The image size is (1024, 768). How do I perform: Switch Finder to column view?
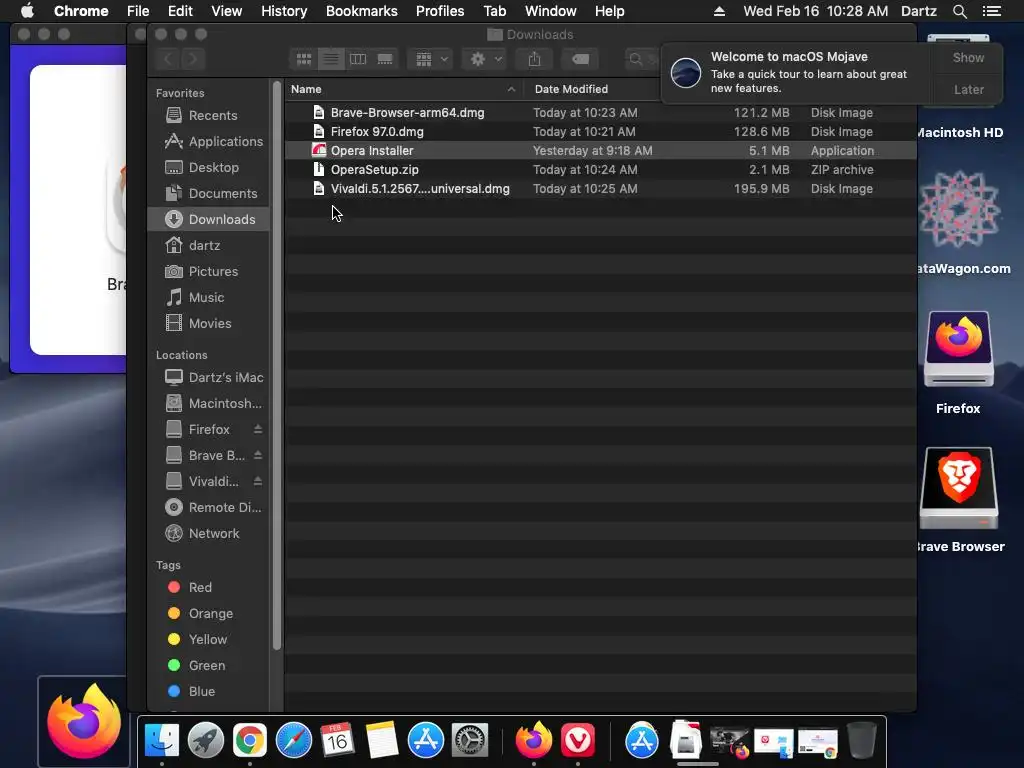click(x=358, y=59)
